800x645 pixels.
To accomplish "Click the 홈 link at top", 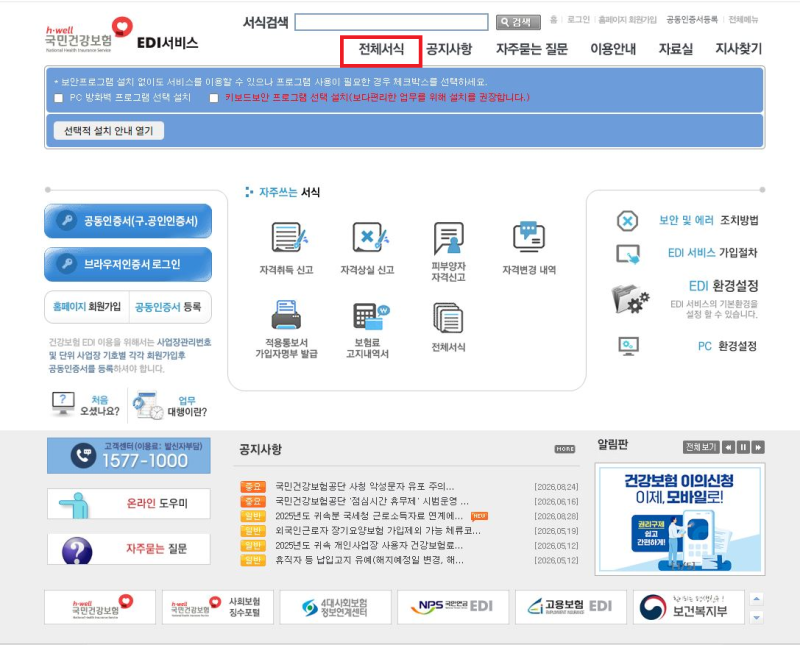I will tap(554, 19).
